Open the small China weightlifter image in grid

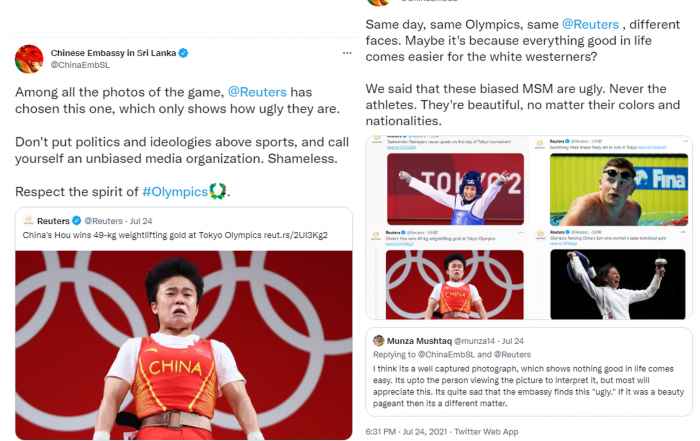[454, 284]
